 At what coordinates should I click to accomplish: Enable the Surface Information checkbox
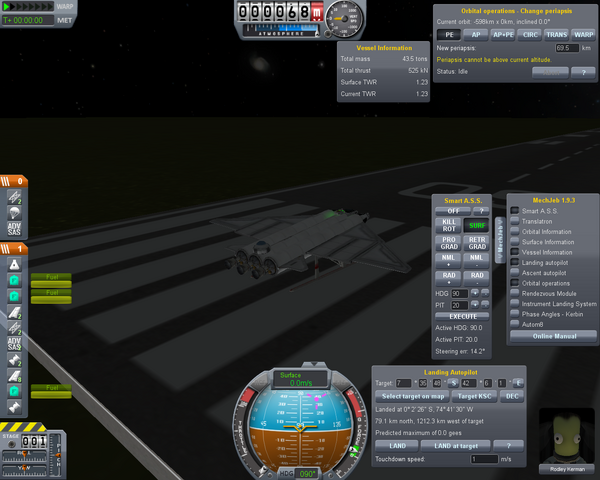(515, 242)
